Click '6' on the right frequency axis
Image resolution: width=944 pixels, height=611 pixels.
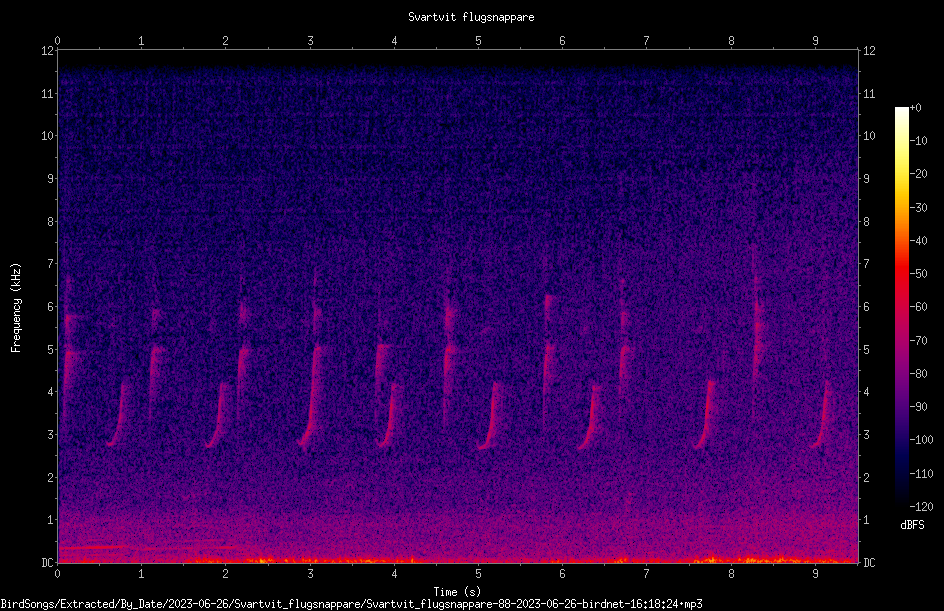point(866,307)
